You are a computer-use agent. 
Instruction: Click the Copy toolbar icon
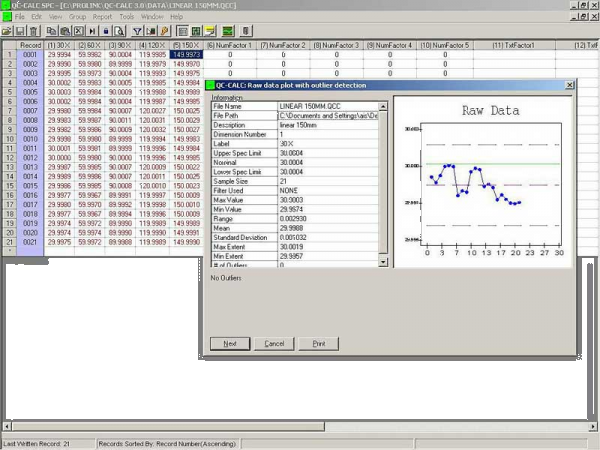51,32
